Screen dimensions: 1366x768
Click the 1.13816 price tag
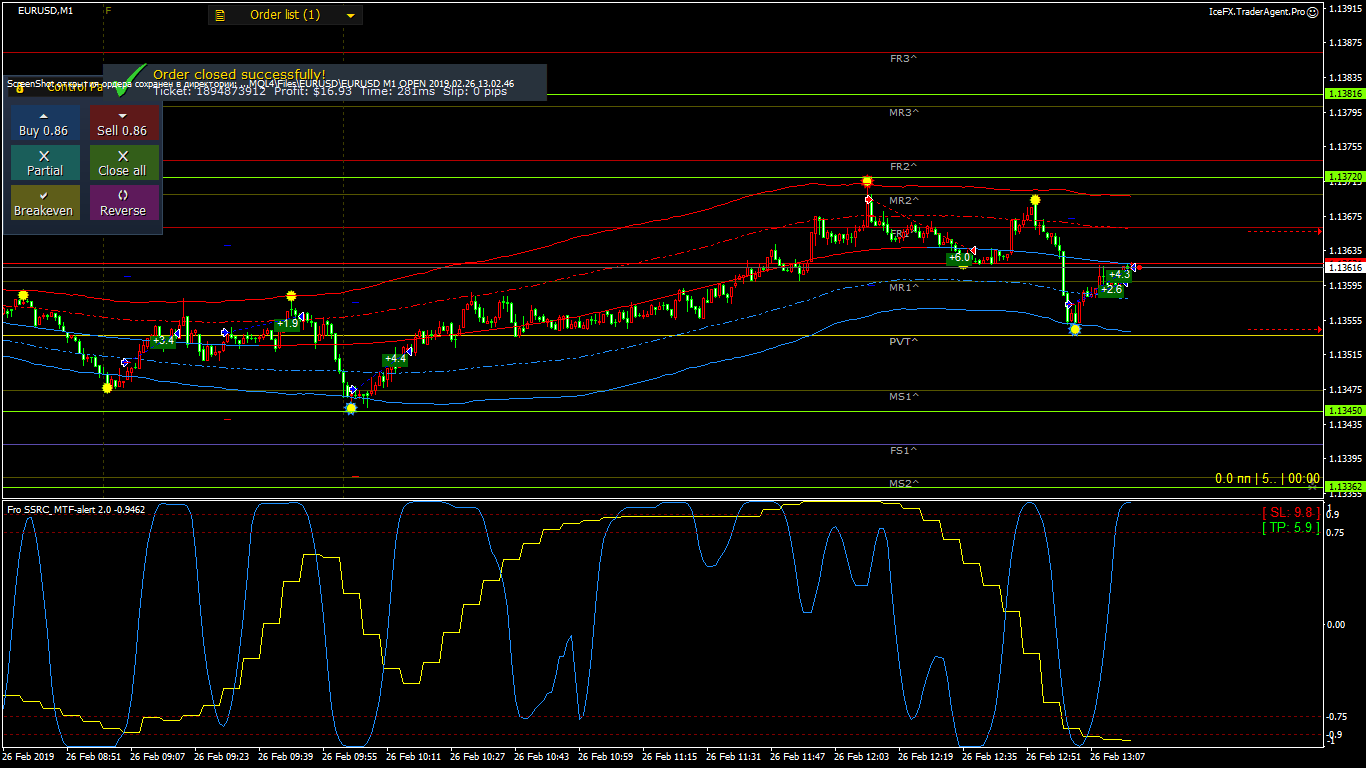[1344, 93]
